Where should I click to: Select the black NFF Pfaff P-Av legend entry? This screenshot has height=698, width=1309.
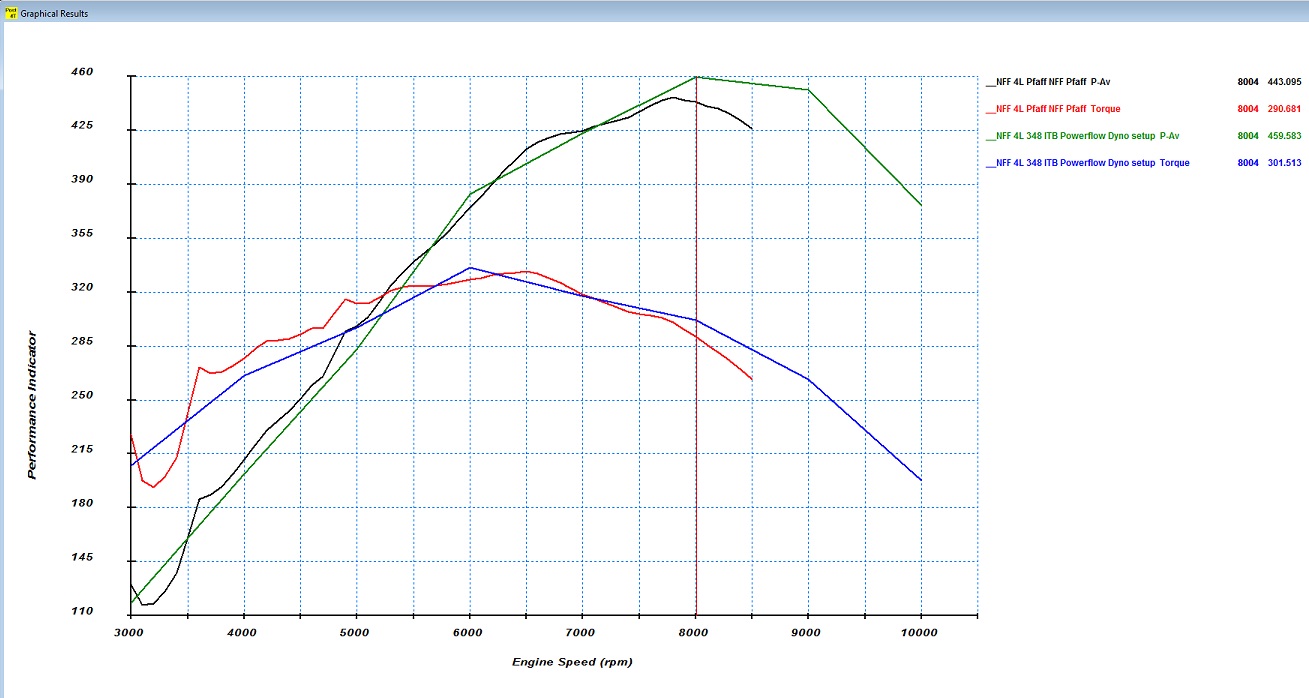click(x=1058, y=82)
